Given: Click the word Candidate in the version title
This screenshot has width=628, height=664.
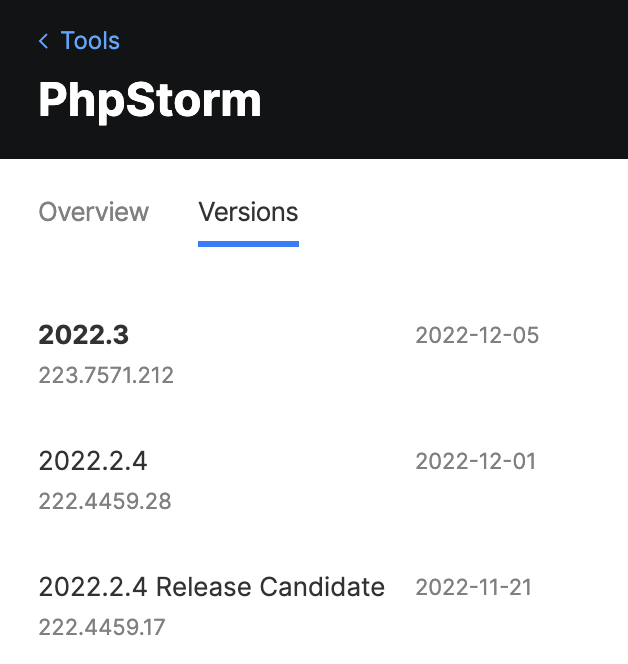Looking at the screenshot, I should pos(322,587).
